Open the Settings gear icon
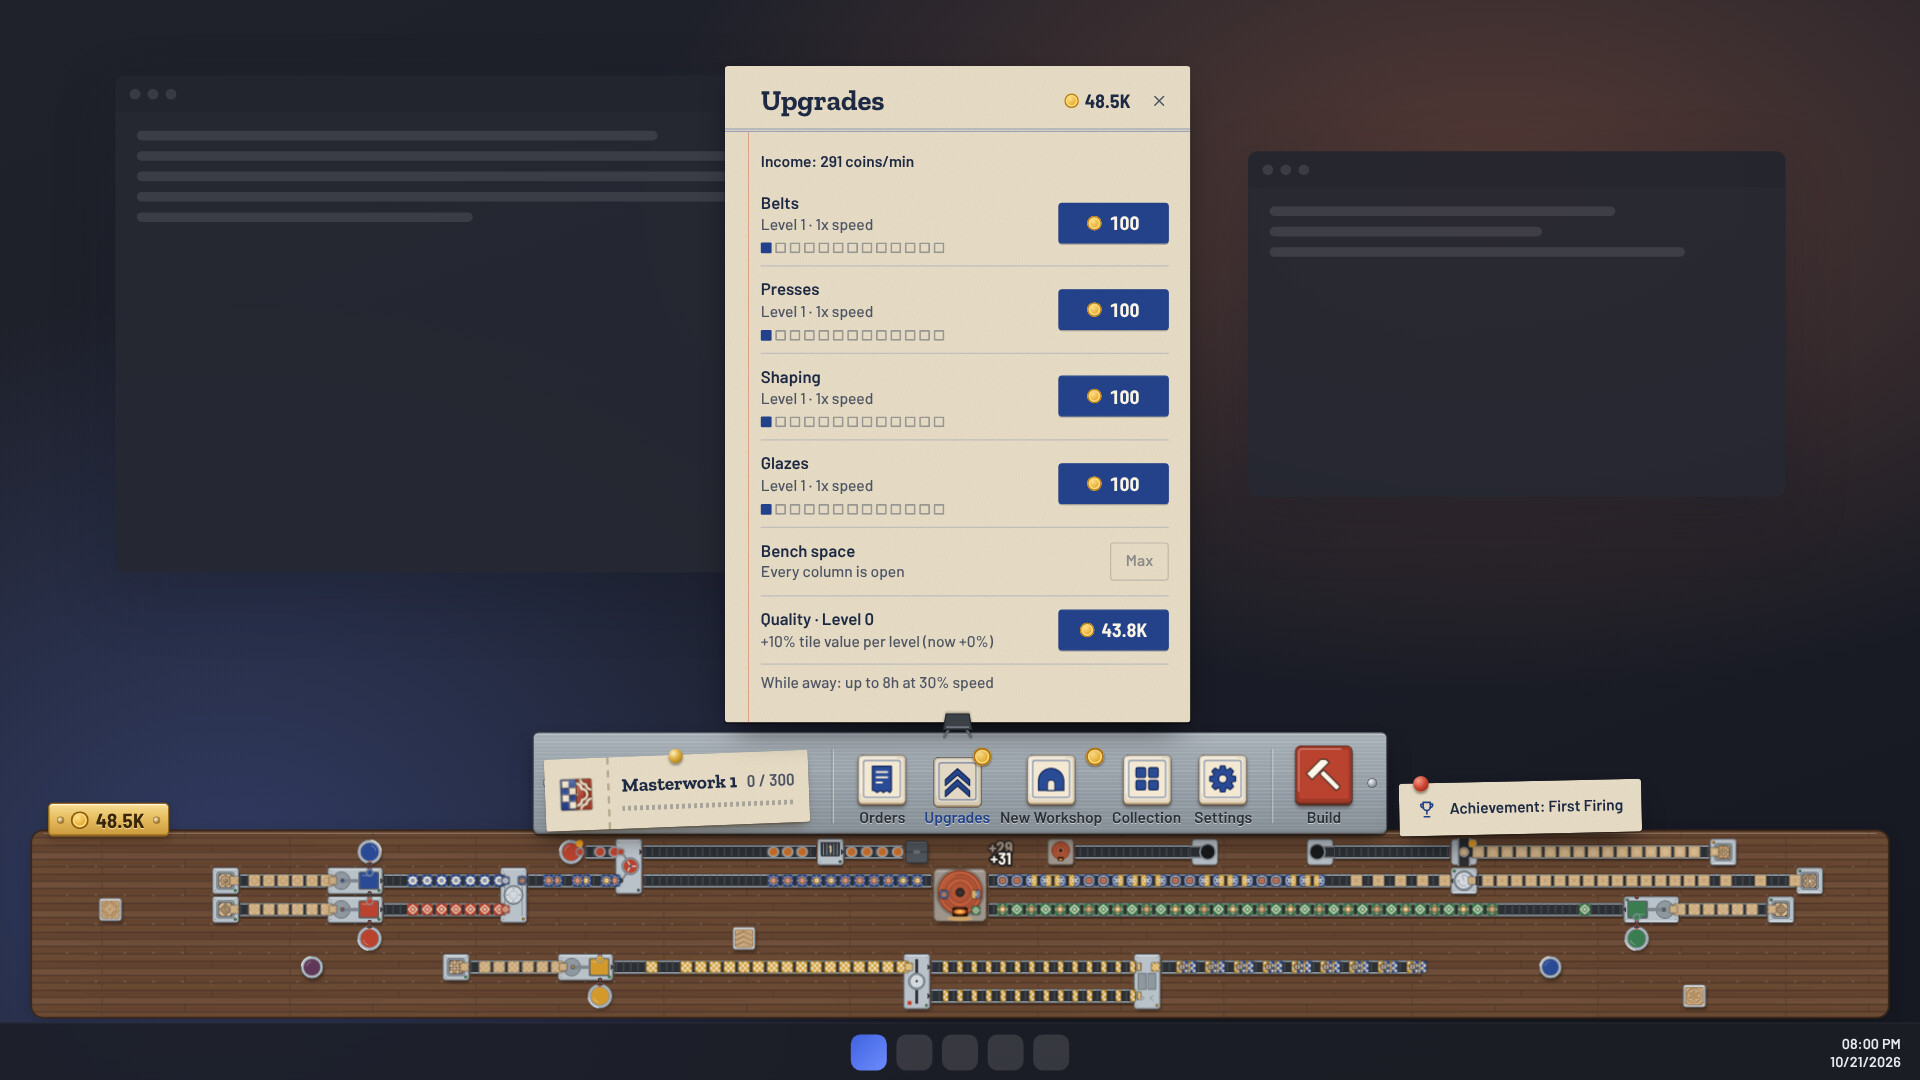This screenshot has width=1920, height=1080. [1222, 780]
